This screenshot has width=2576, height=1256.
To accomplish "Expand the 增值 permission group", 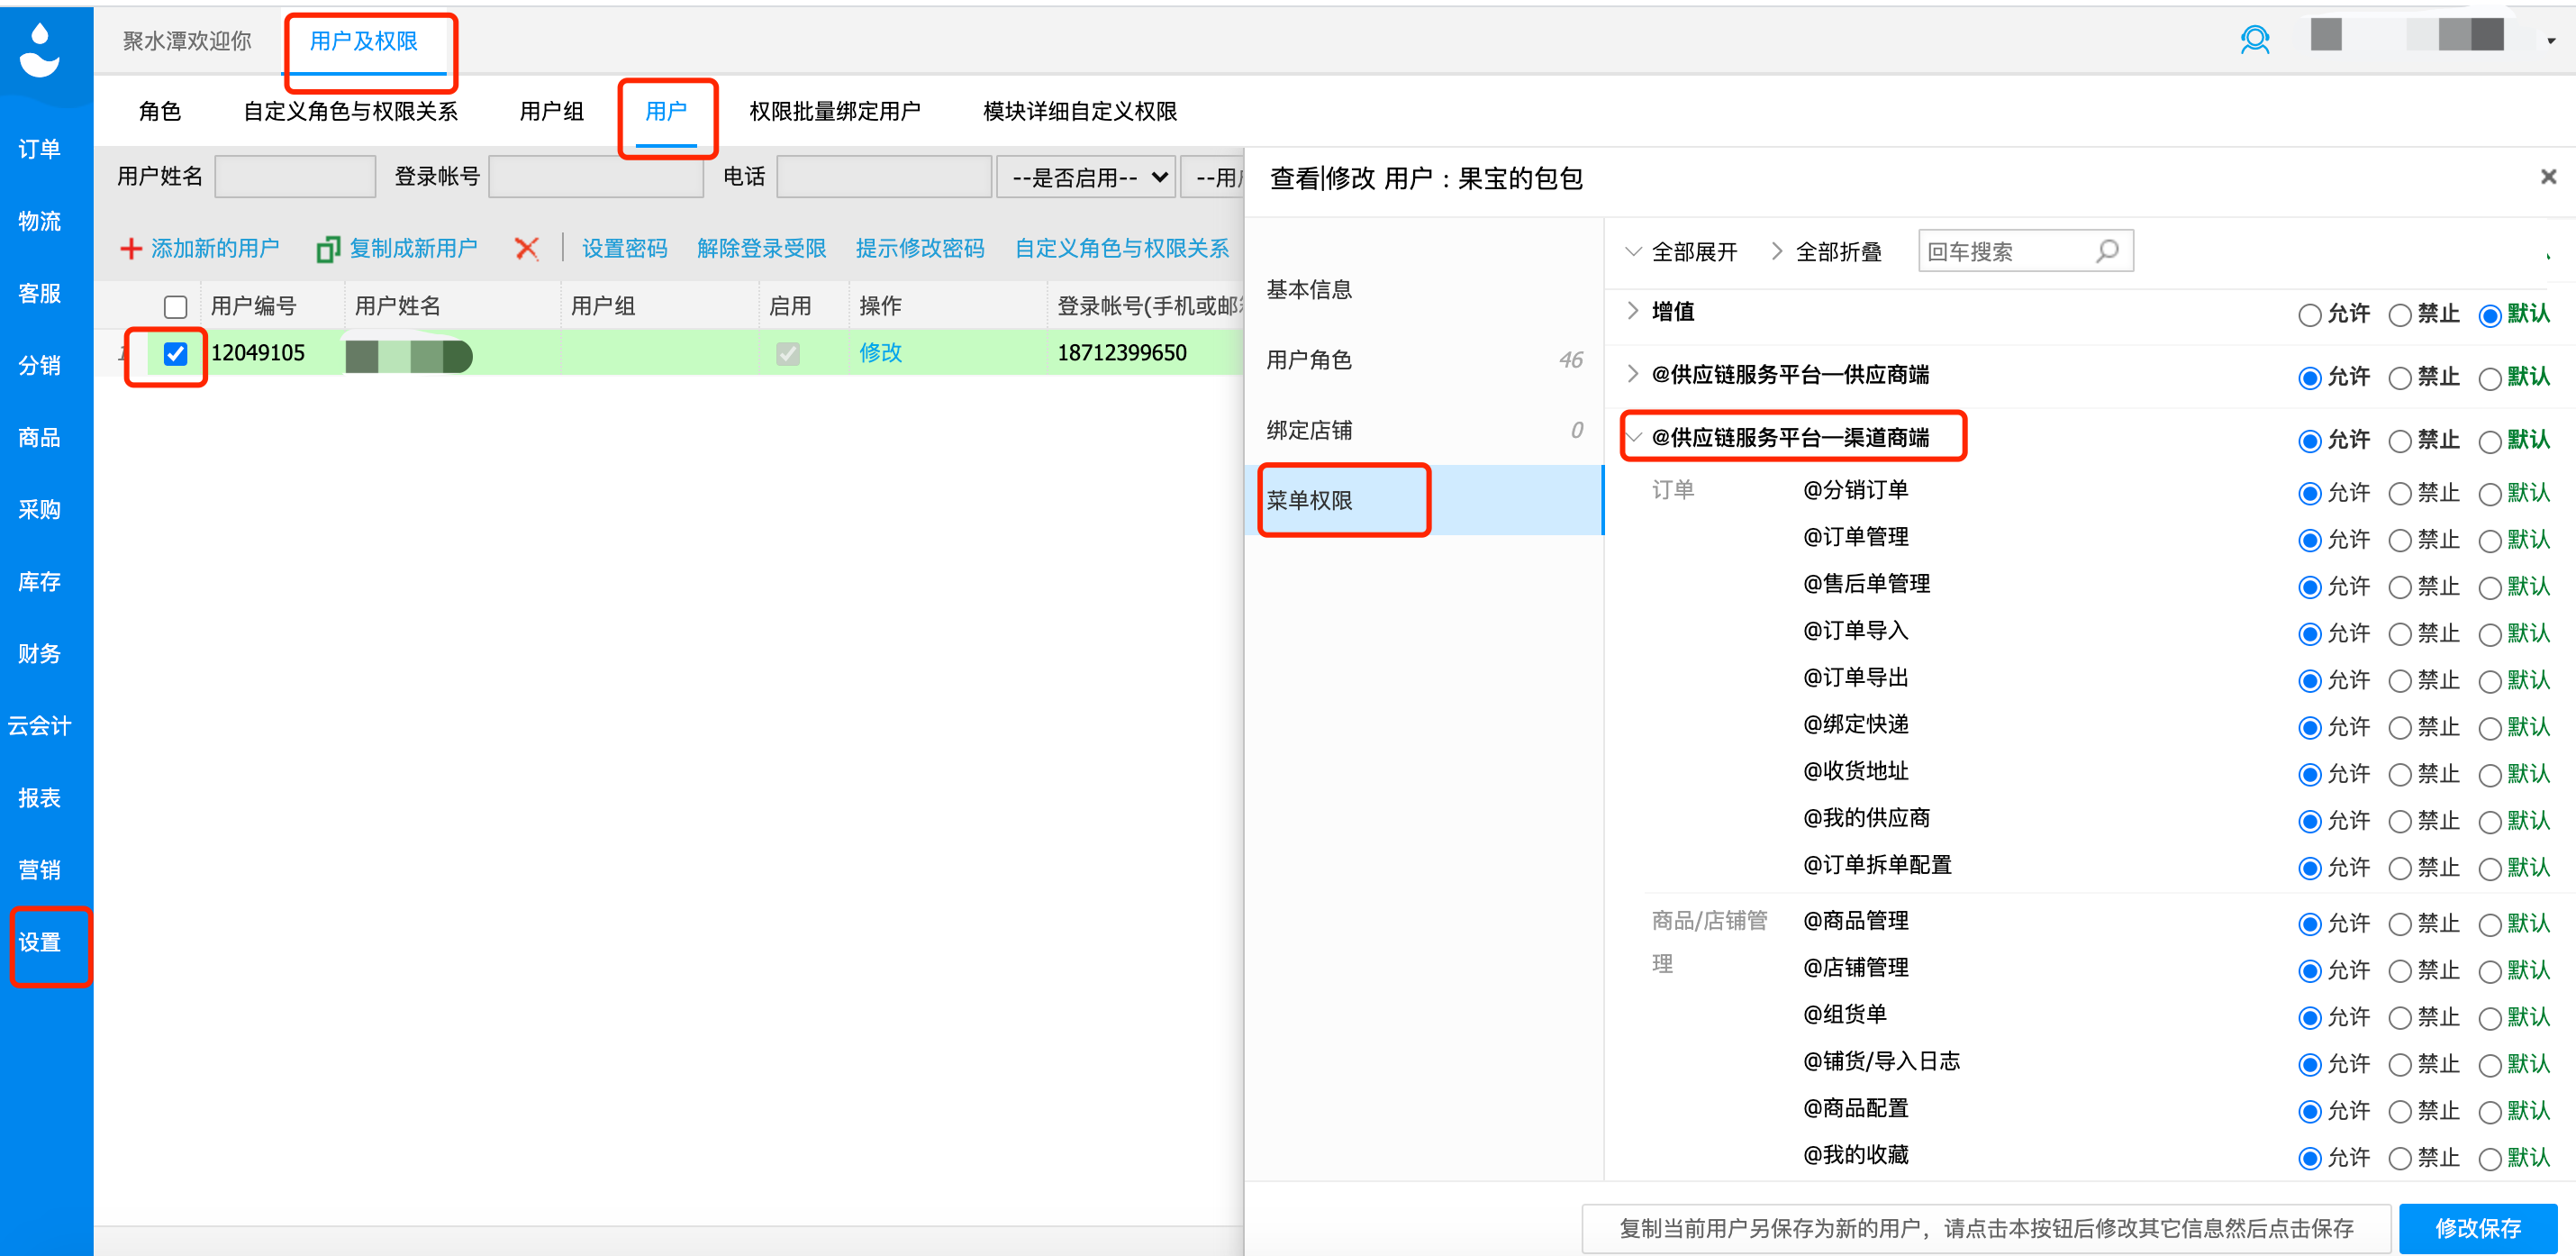I will (x=1633, y=311).
